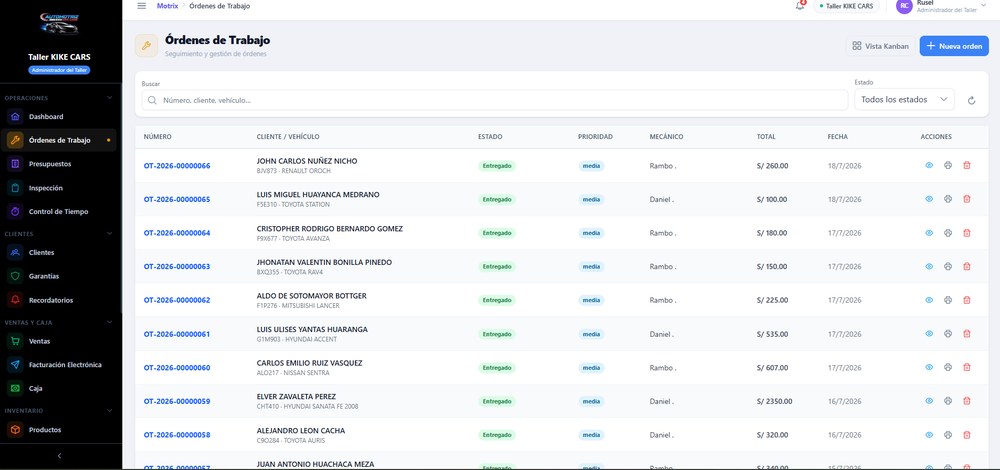Print order OT-2026-00000063
1000x470 pixels.
948,266
